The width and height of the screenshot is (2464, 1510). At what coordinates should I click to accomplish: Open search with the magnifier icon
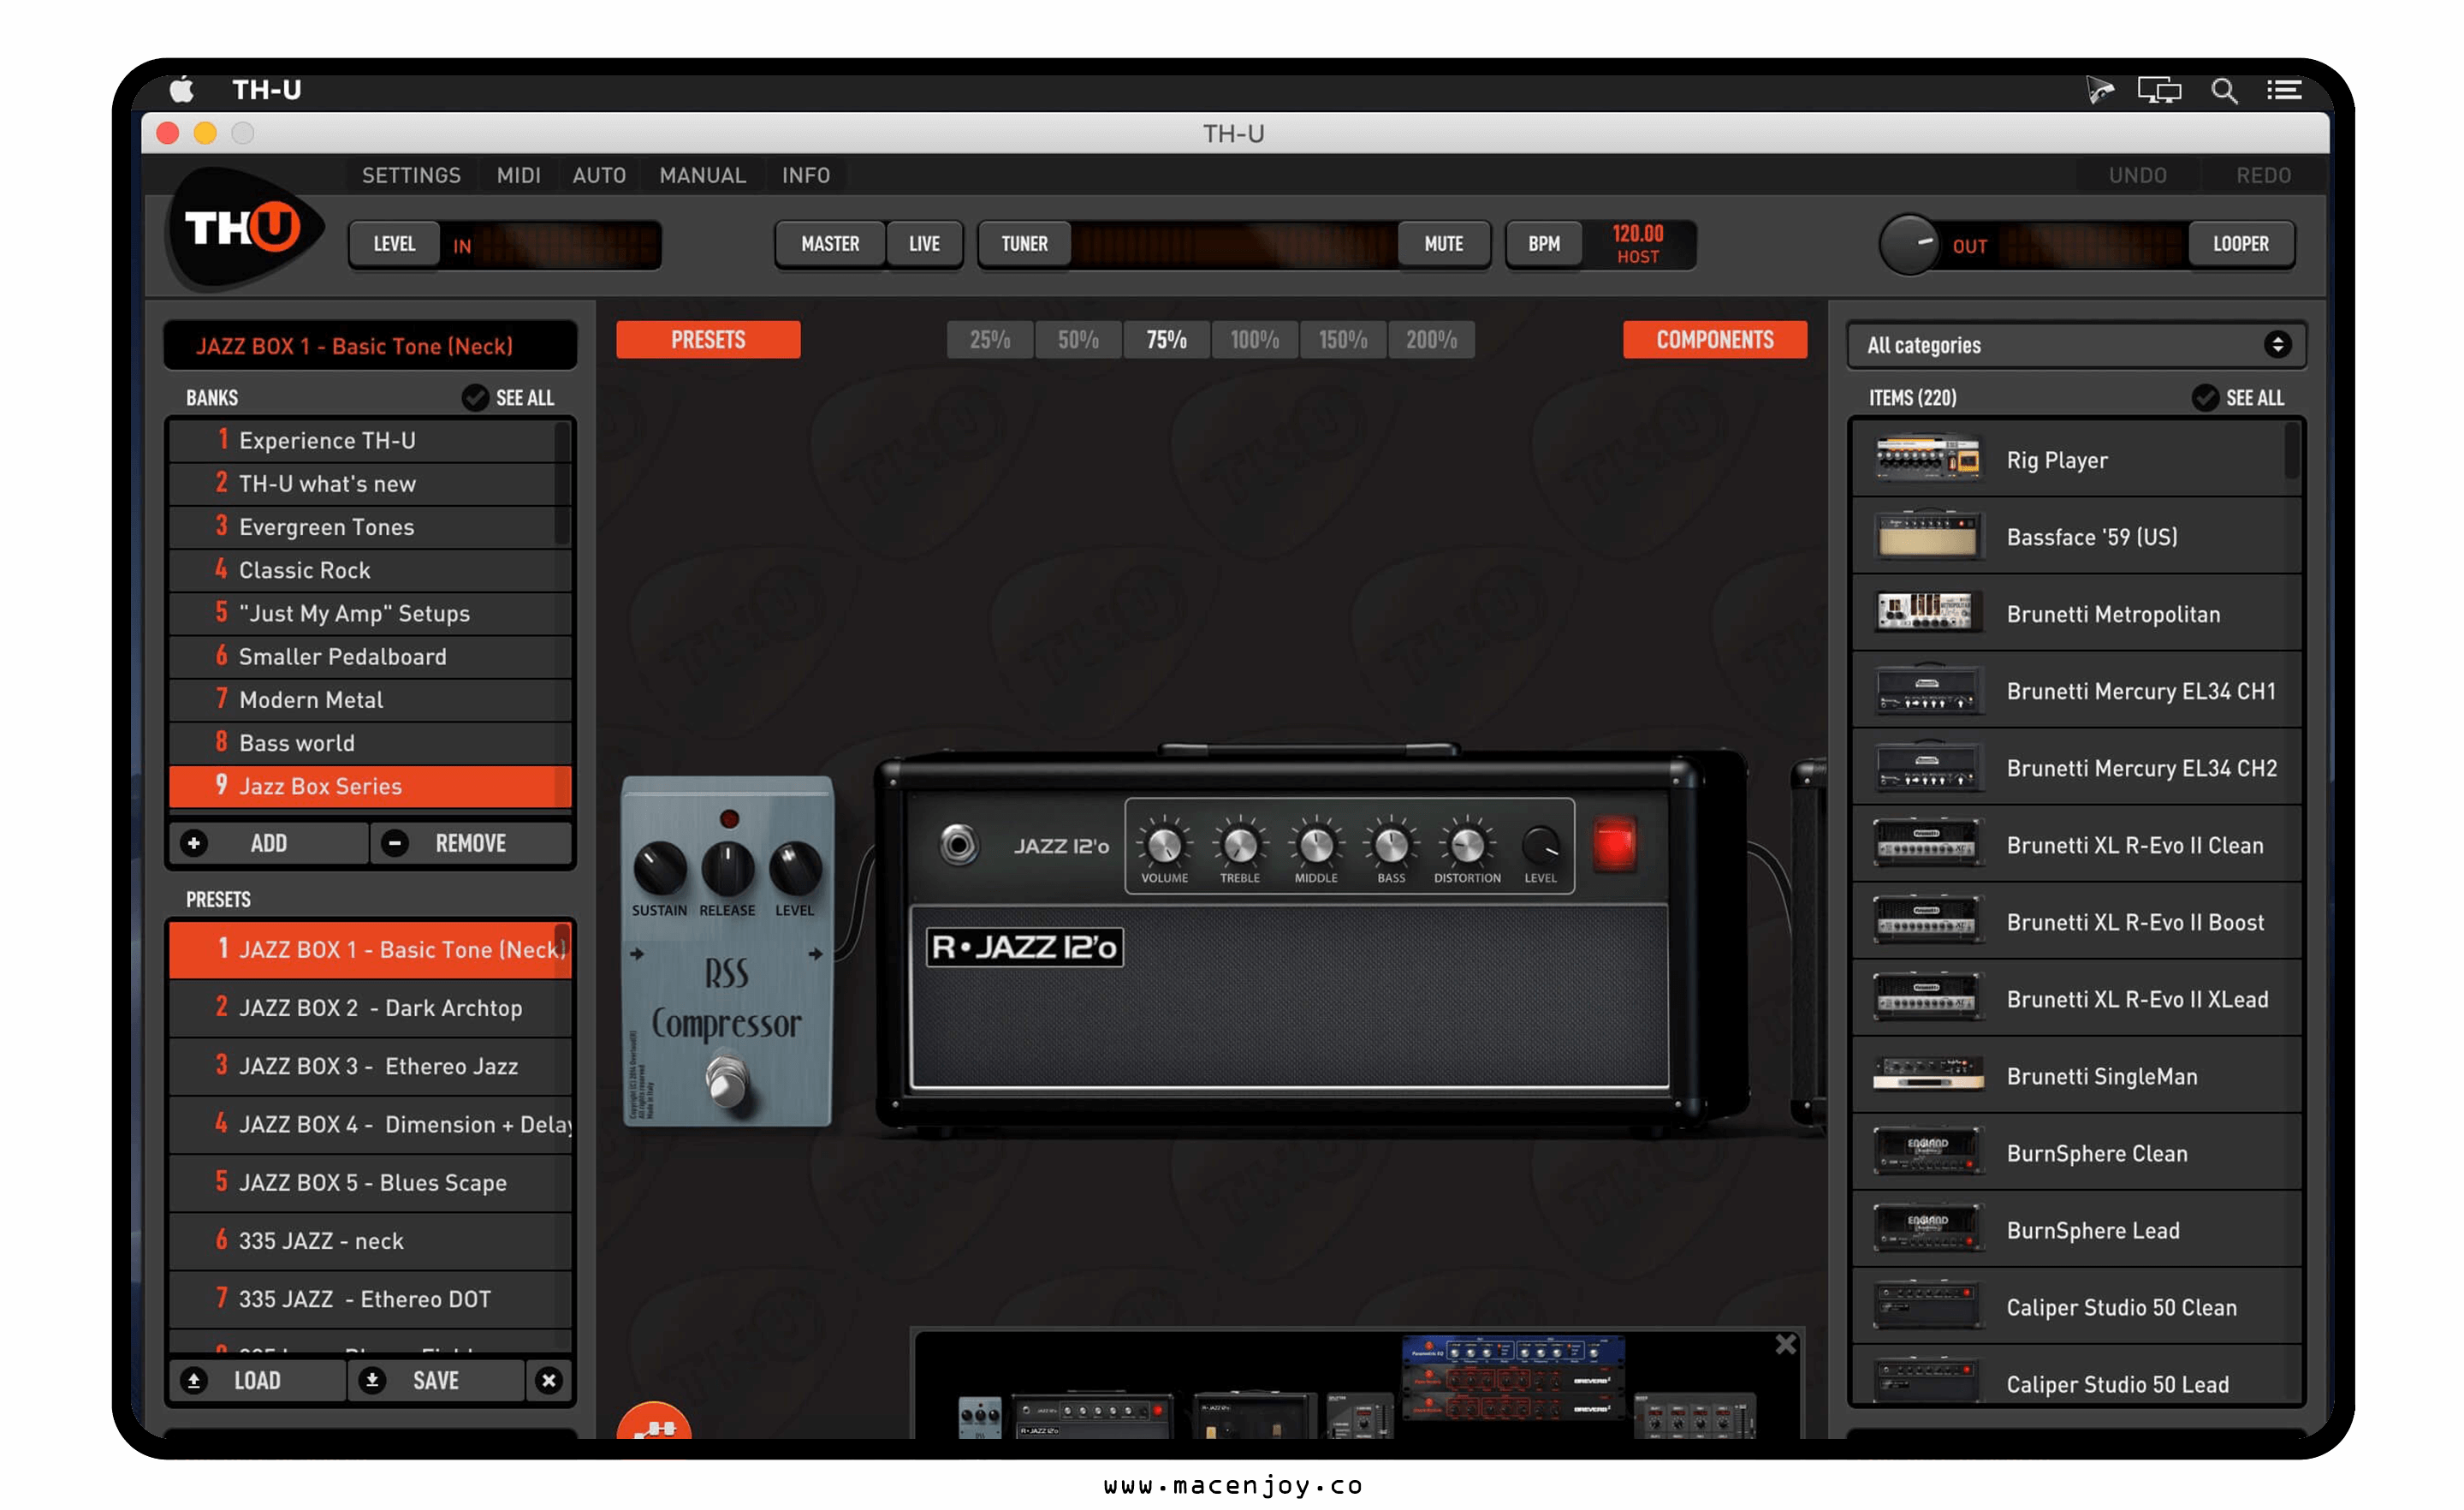pos(2224,90)
